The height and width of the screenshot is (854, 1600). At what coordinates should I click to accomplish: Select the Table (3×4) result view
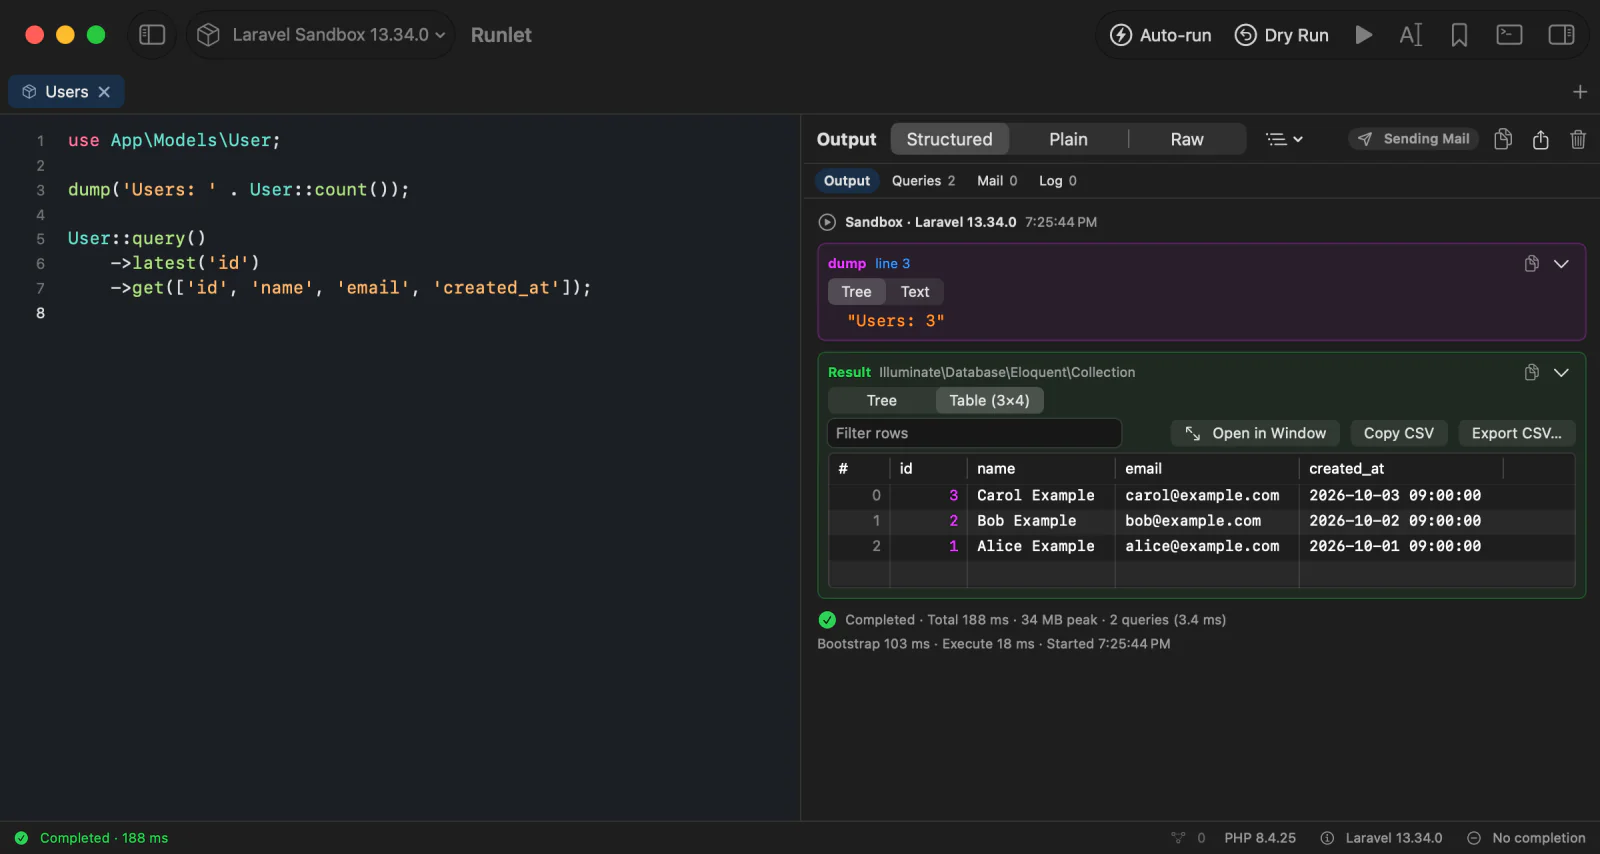(x=989, y=401)
